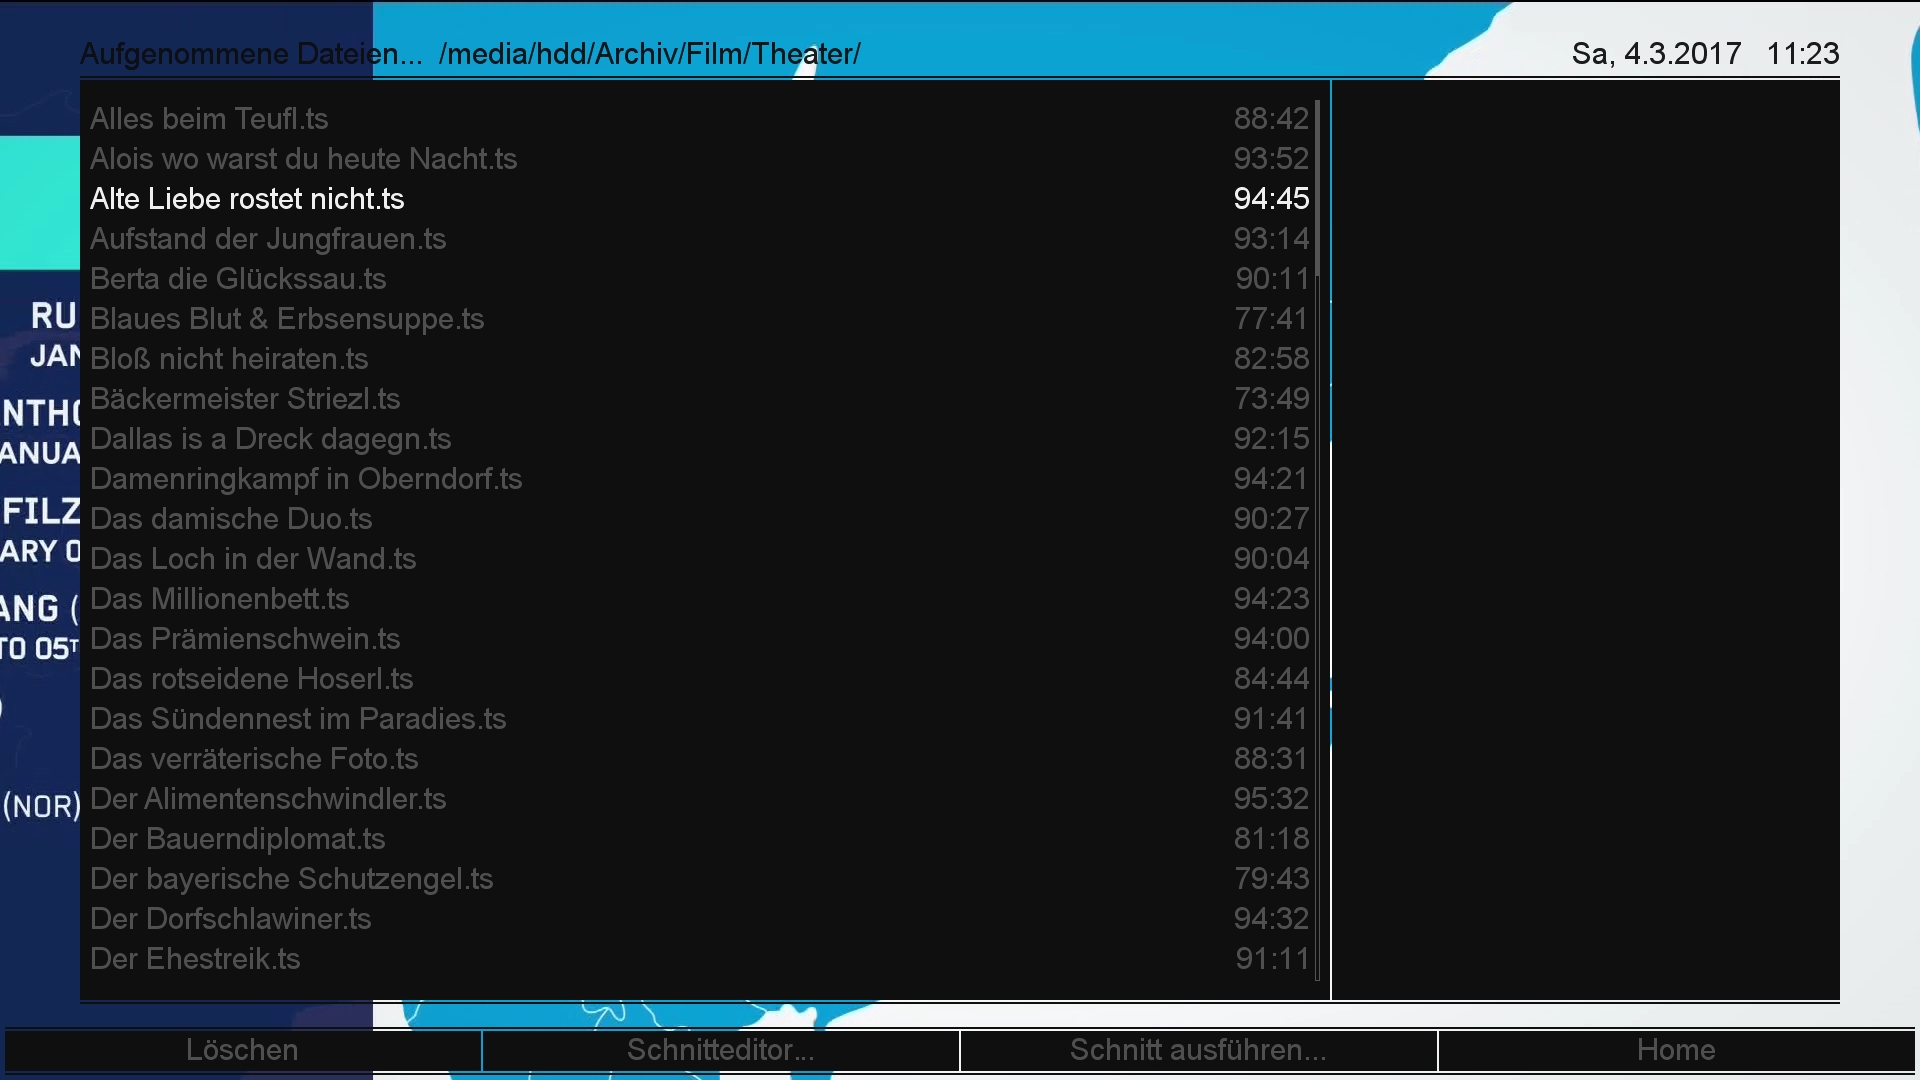Open Alte Liebe rostet nicht.ts

(x=247, y=199)
